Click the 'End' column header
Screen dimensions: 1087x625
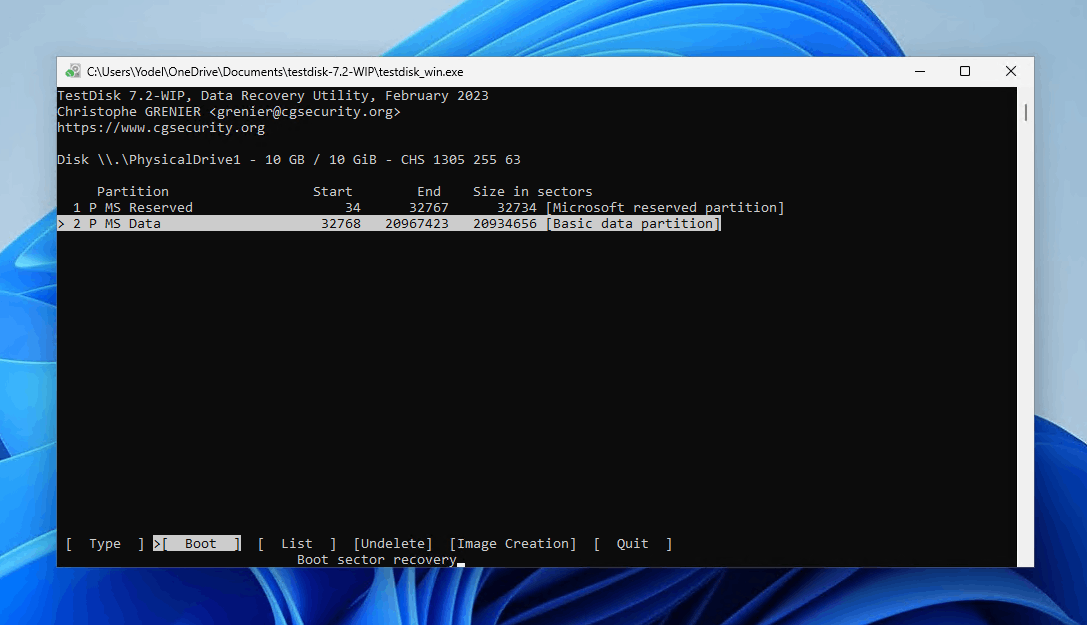(x=429, y=192)
